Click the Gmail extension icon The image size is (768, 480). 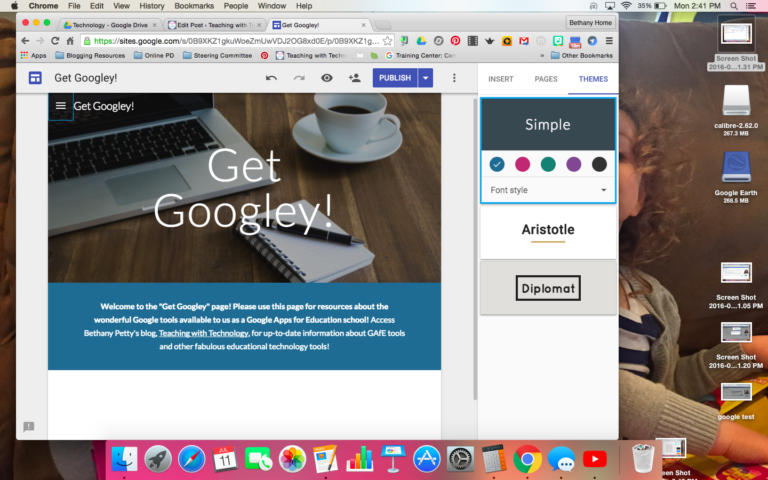tap(524, 41)
